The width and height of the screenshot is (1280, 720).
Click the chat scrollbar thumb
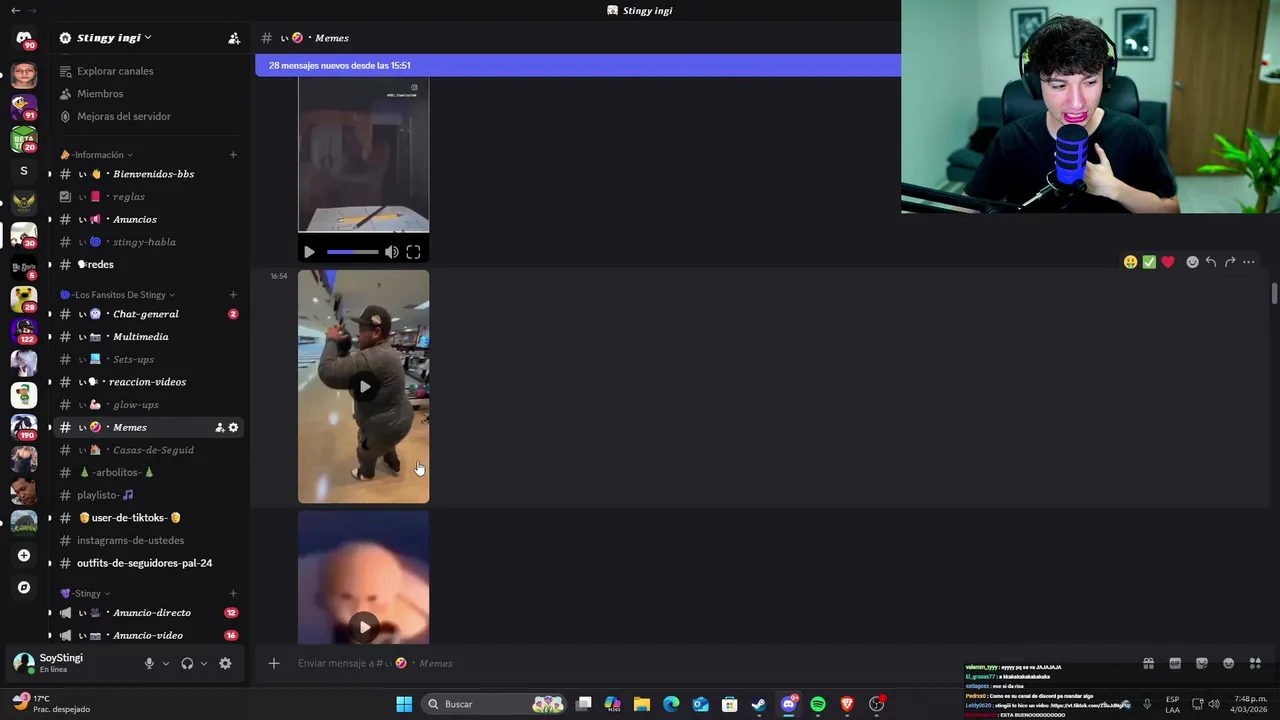click(x=1274, y=294)
